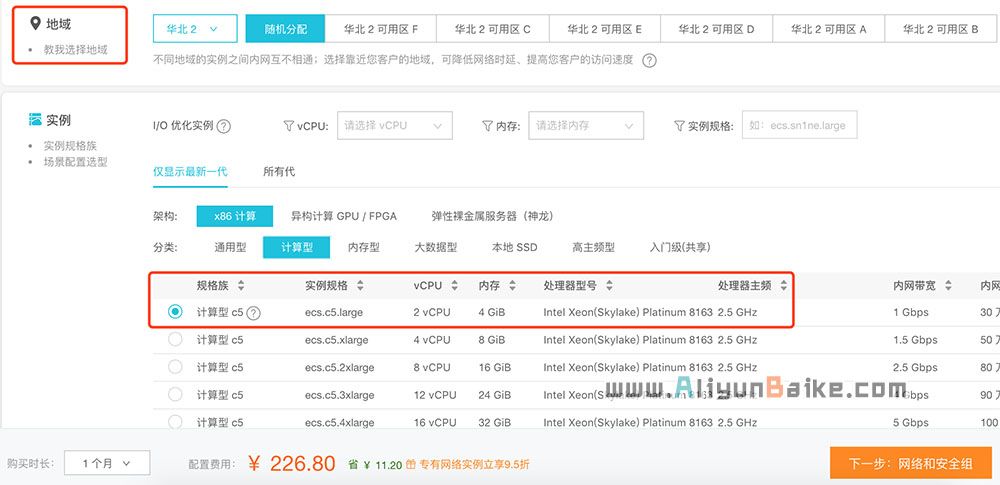Select ecs.c5.large radio button
The image size is (1000, 485).
175,312
